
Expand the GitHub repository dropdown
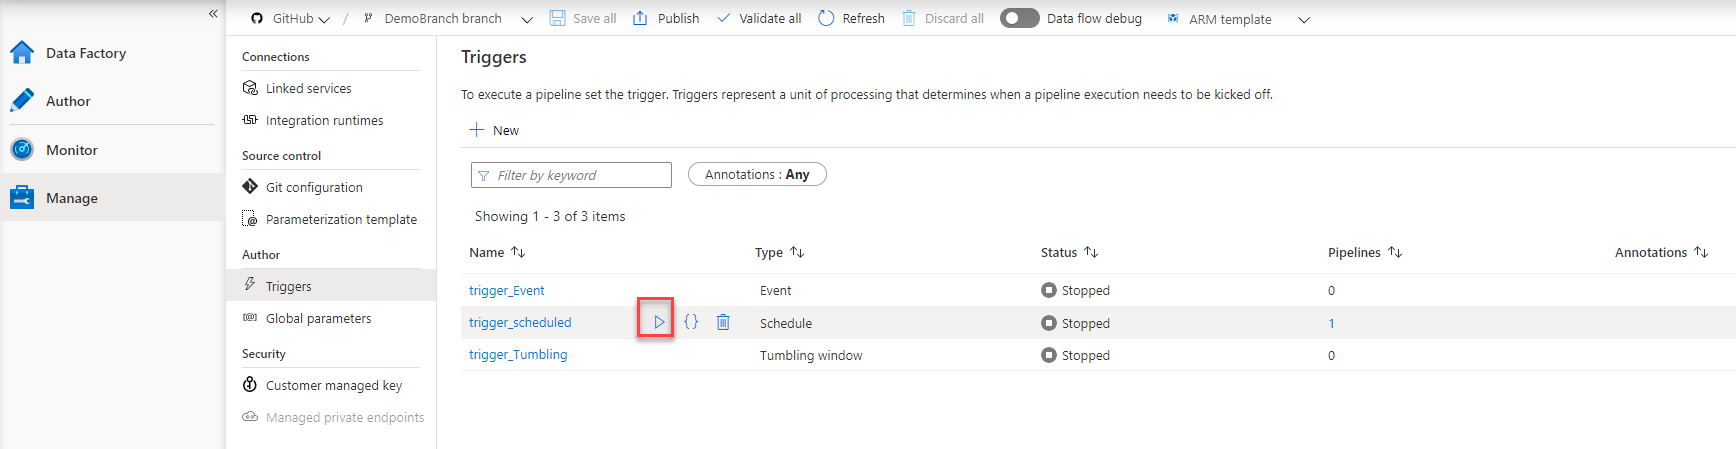click(x=324, y=19)
